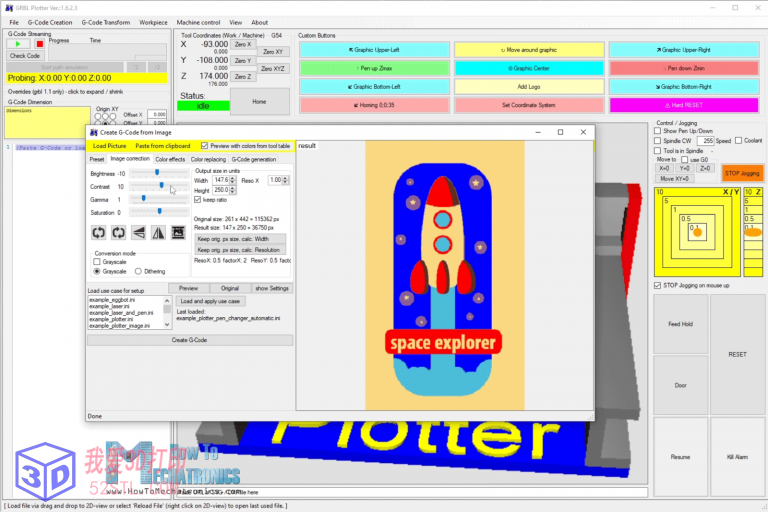Uncheck the keep ratio checkbox
The image size is (768, 512).
[197, 200]
